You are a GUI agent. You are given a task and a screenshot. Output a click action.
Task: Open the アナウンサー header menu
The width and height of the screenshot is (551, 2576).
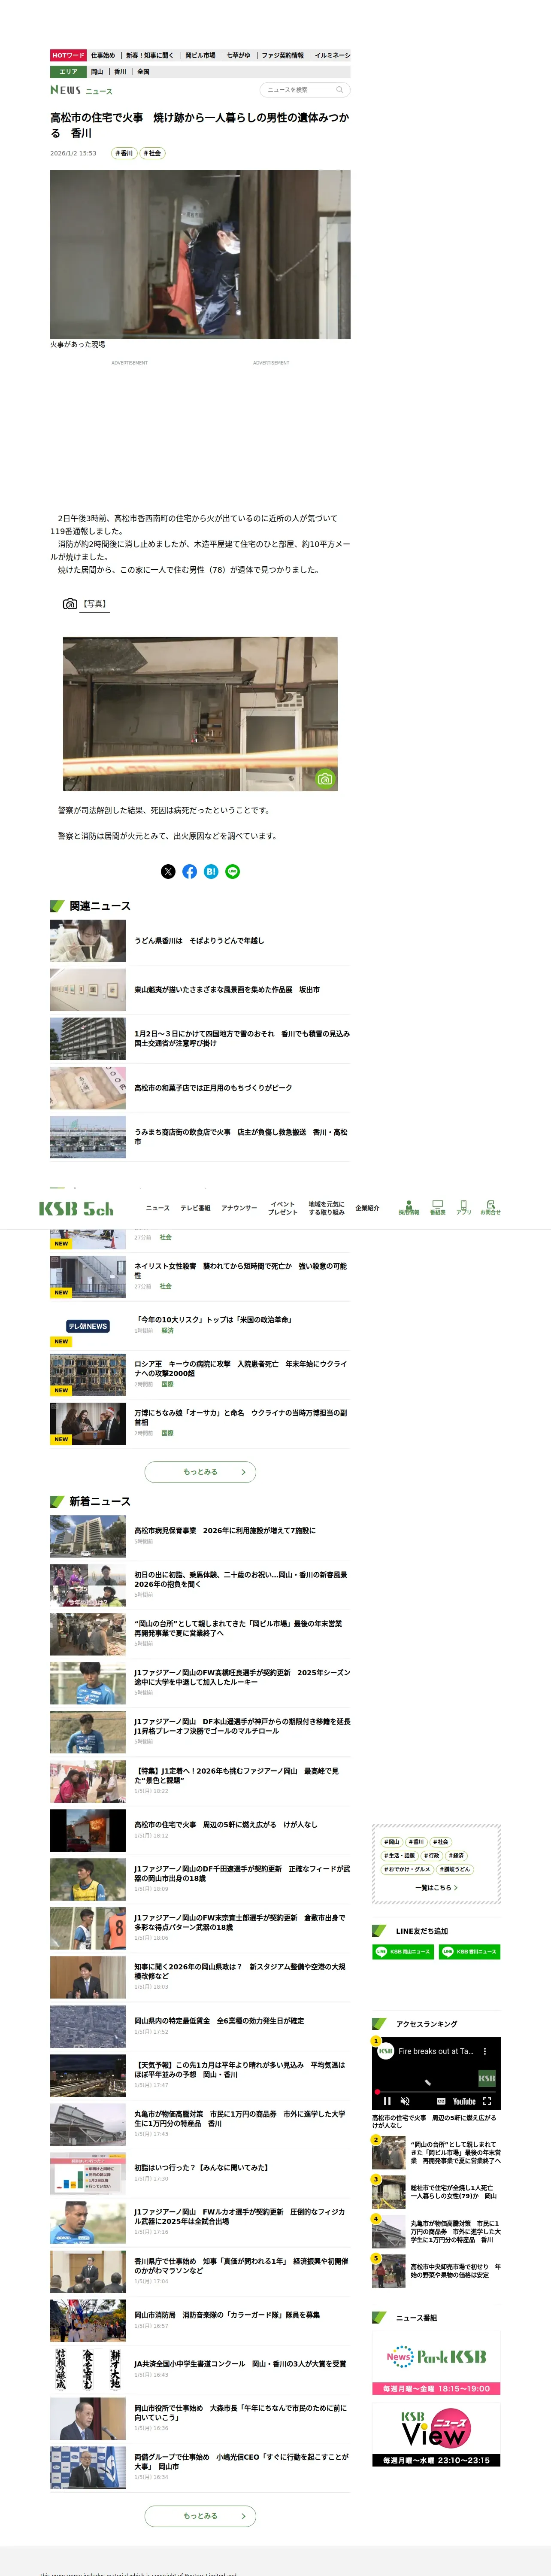tap(239, 1208)
